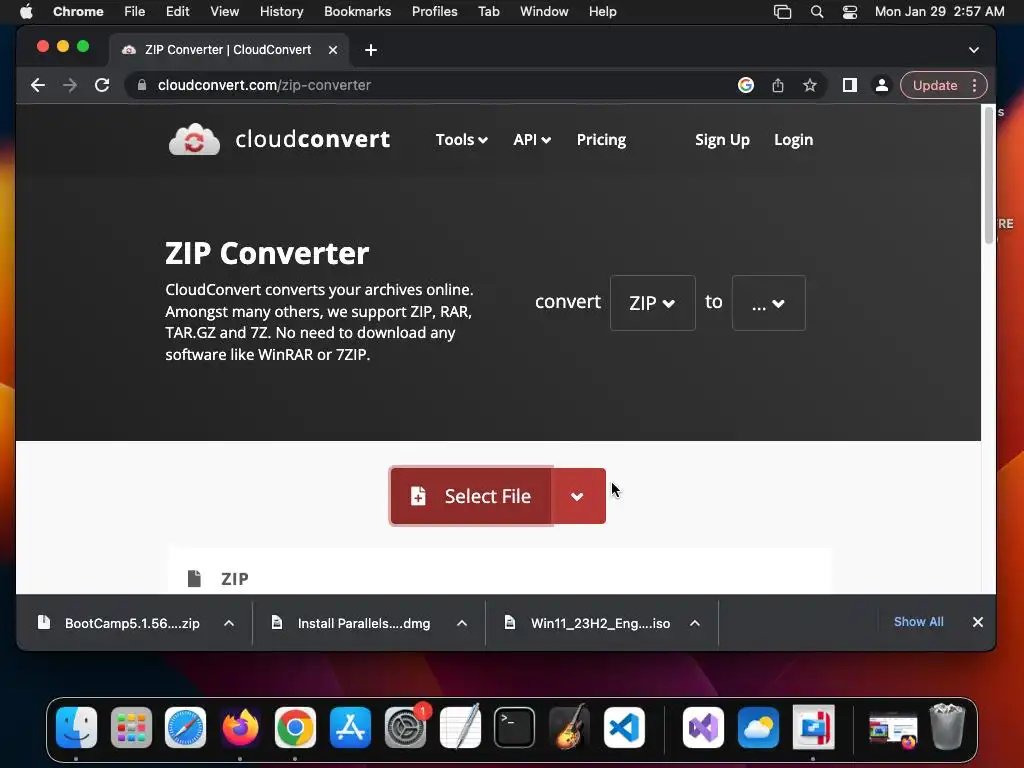The image size is (1024, 768).
Task: Launch Safari from the Dock
Action: click(185, 727)
